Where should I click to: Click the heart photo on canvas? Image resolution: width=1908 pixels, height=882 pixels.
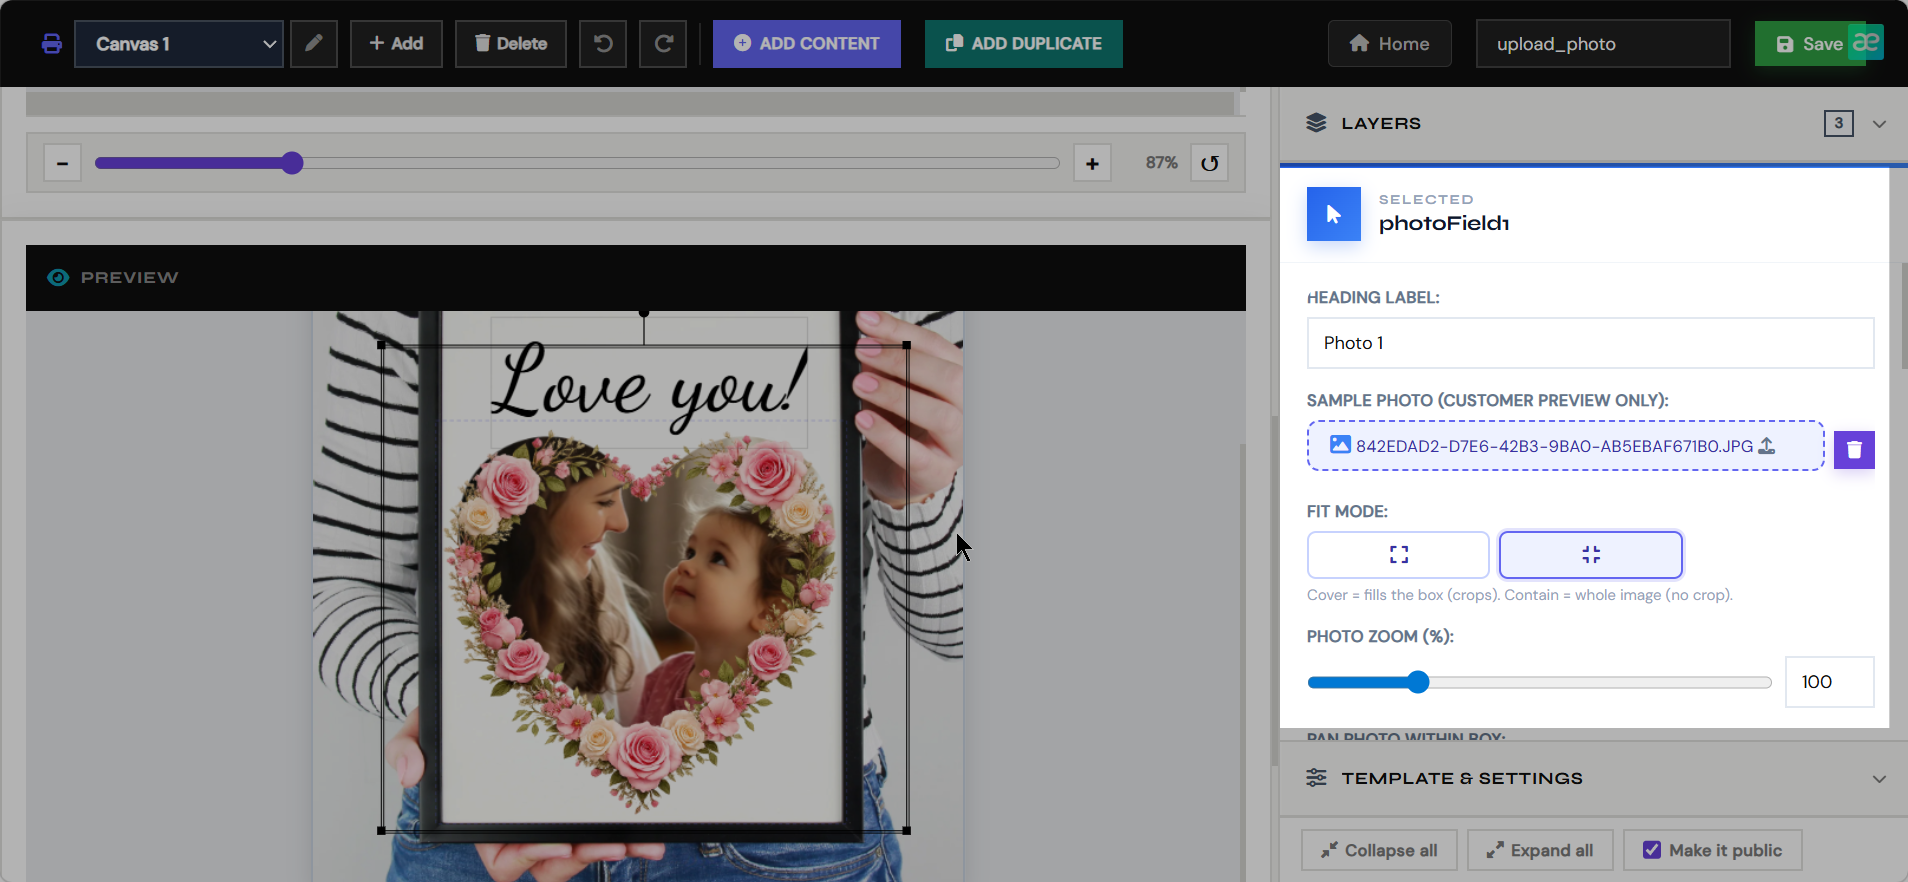click(640, 620)
